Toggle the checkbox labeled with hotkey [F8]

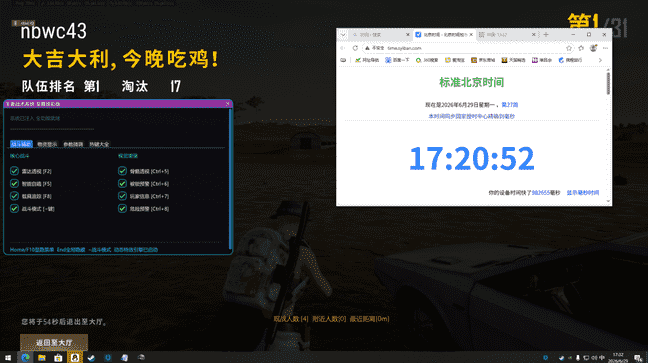[14, 196]
